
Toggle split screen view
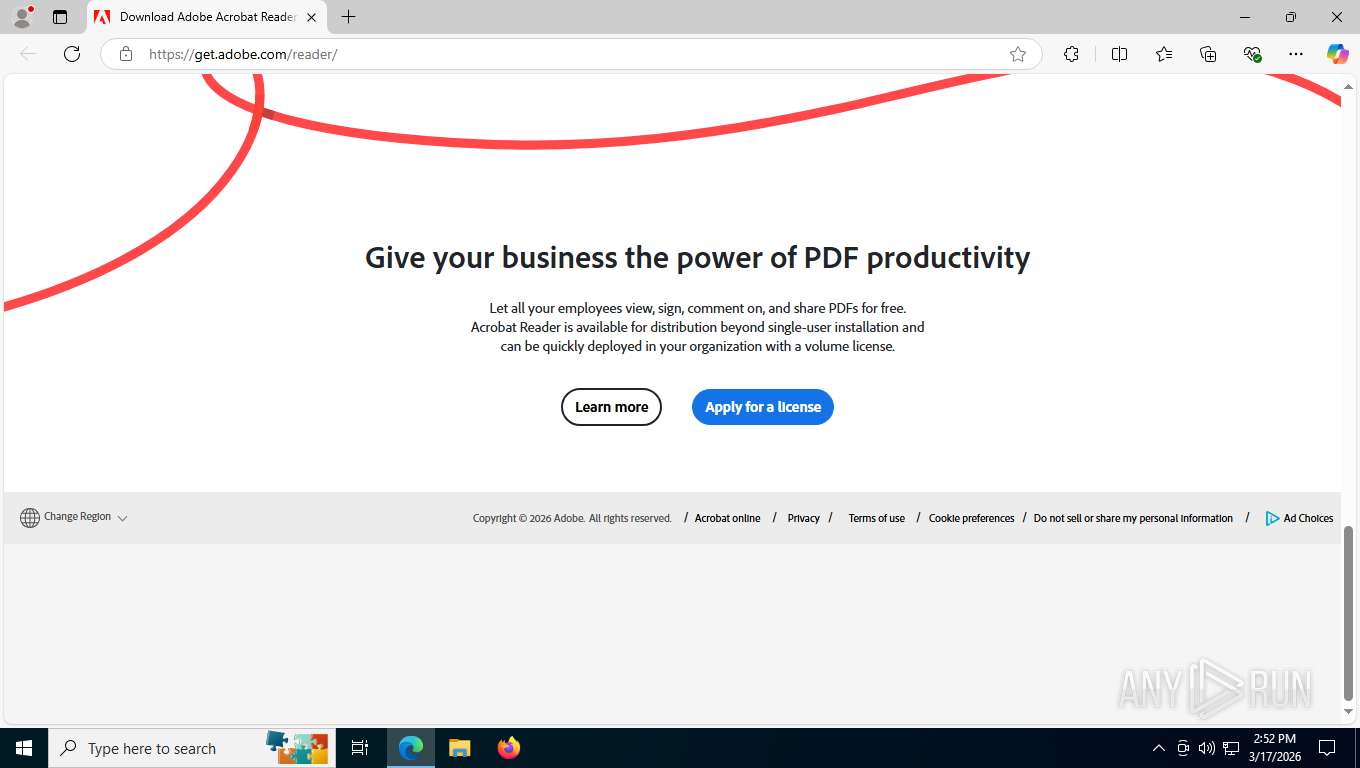[x=1120, y=54]
